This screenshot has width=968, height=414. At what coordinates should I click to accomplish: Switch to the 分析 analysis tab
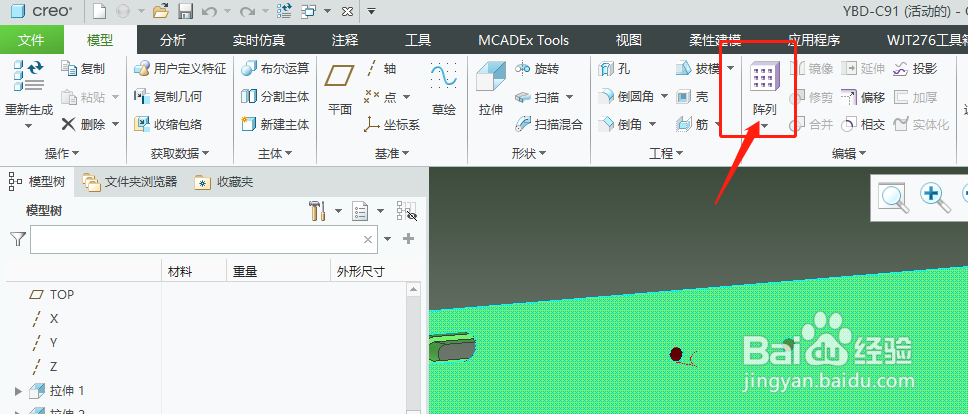coord(173,40)
